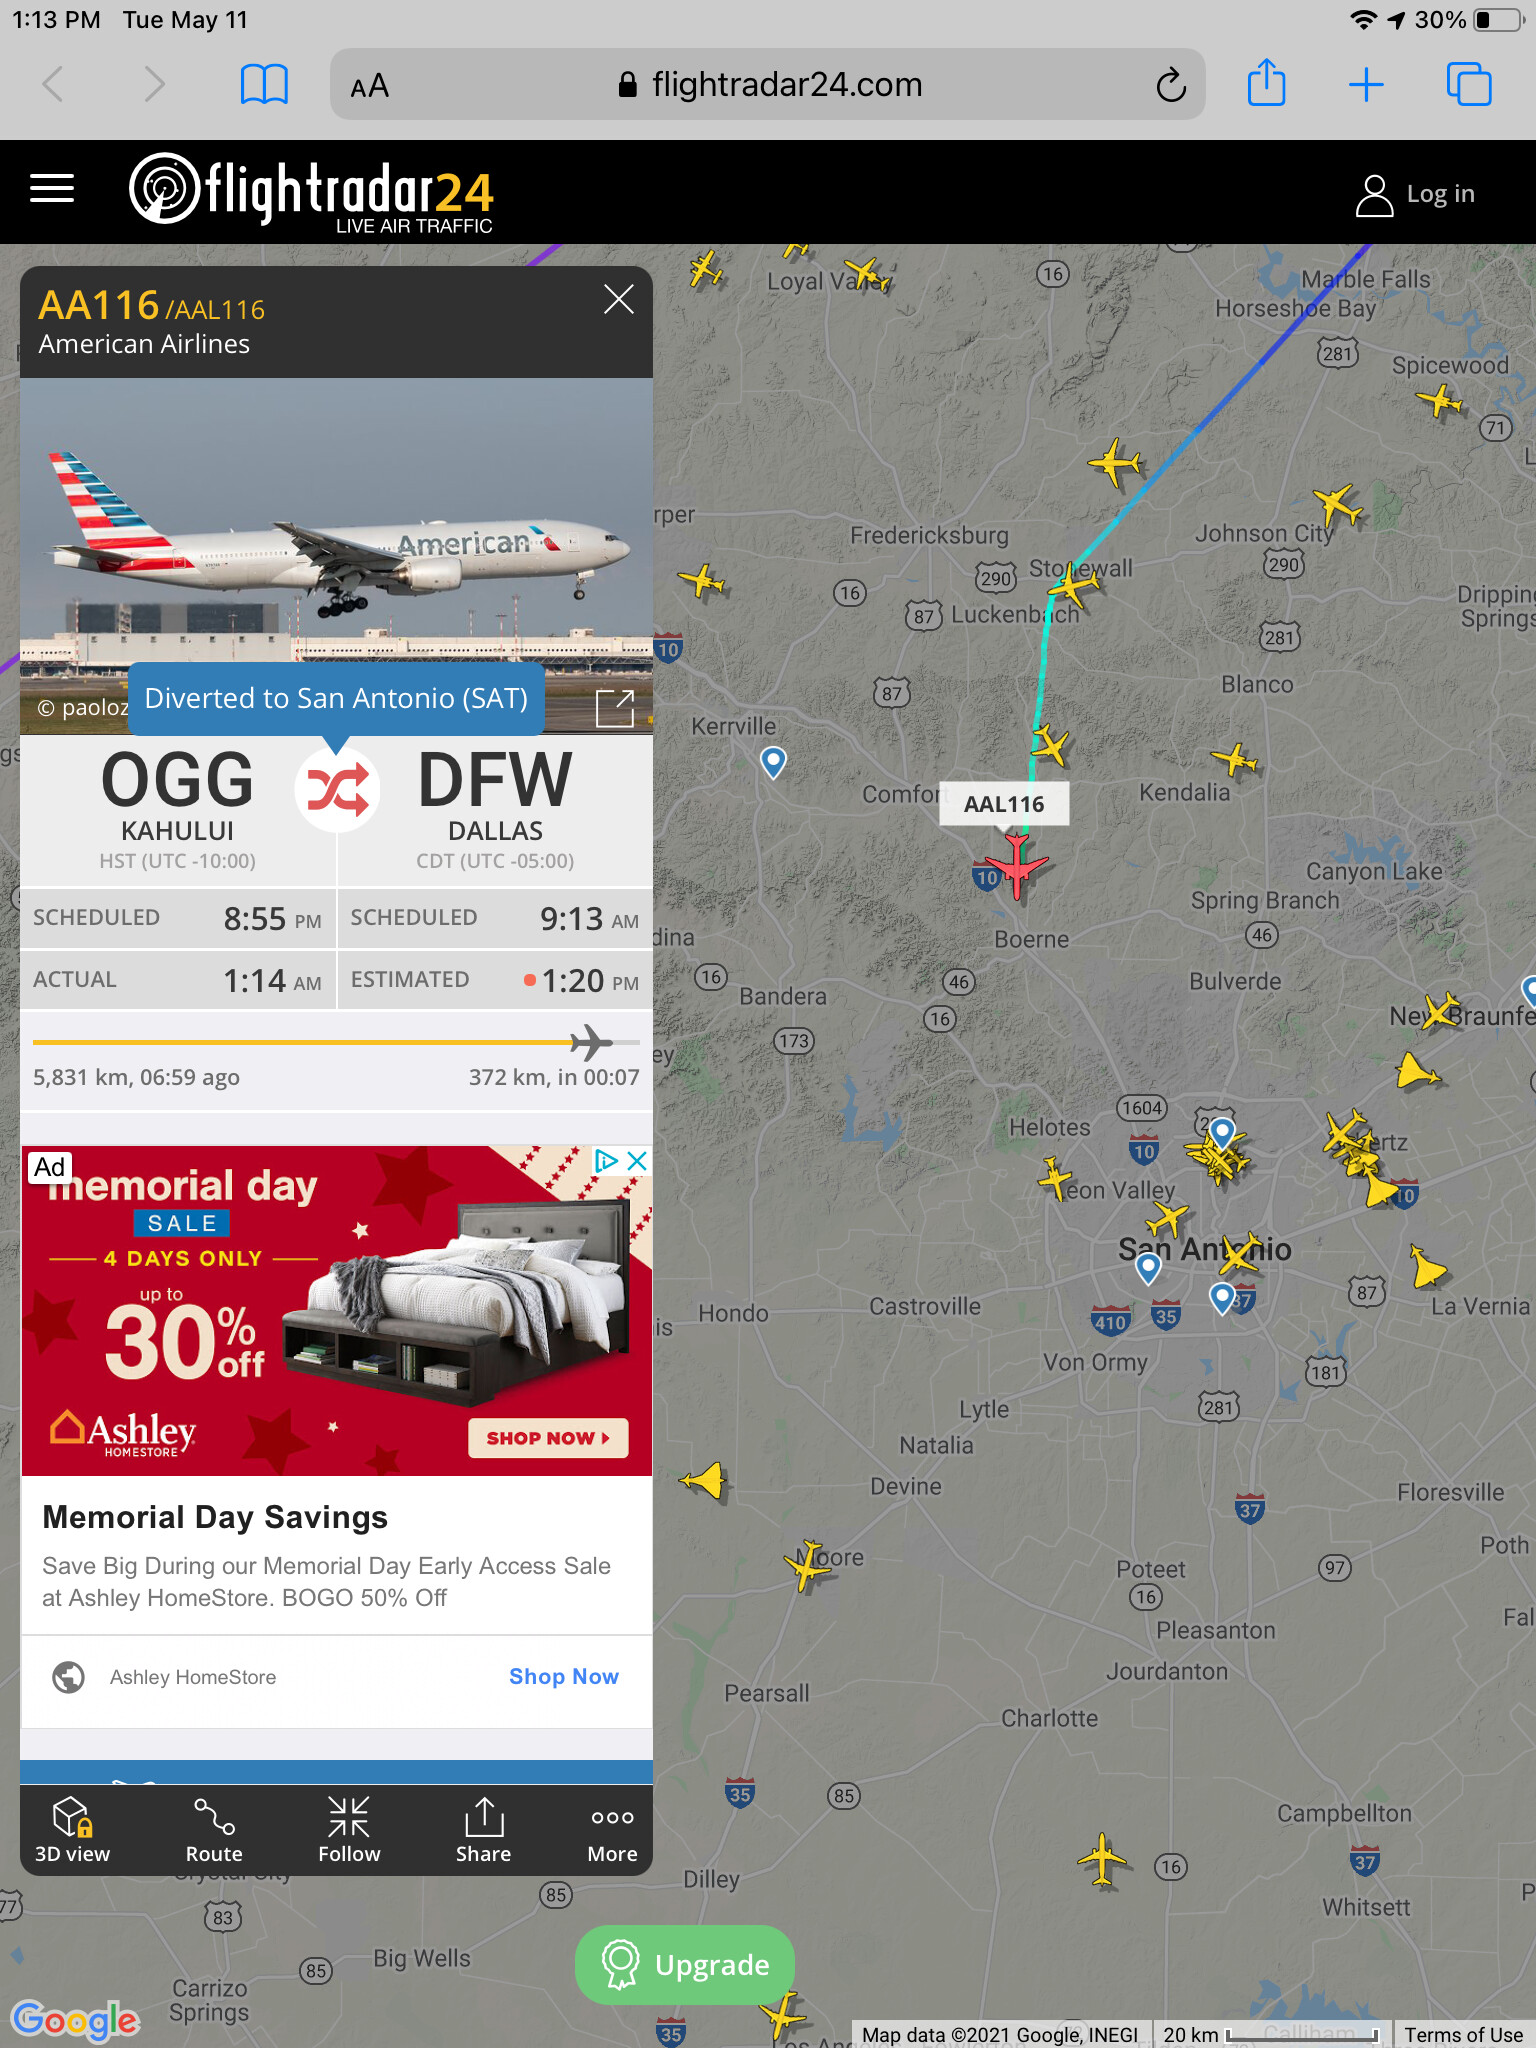Show all open Safari tabs
This screenshot has height=2048, width=1536.
1469,85
